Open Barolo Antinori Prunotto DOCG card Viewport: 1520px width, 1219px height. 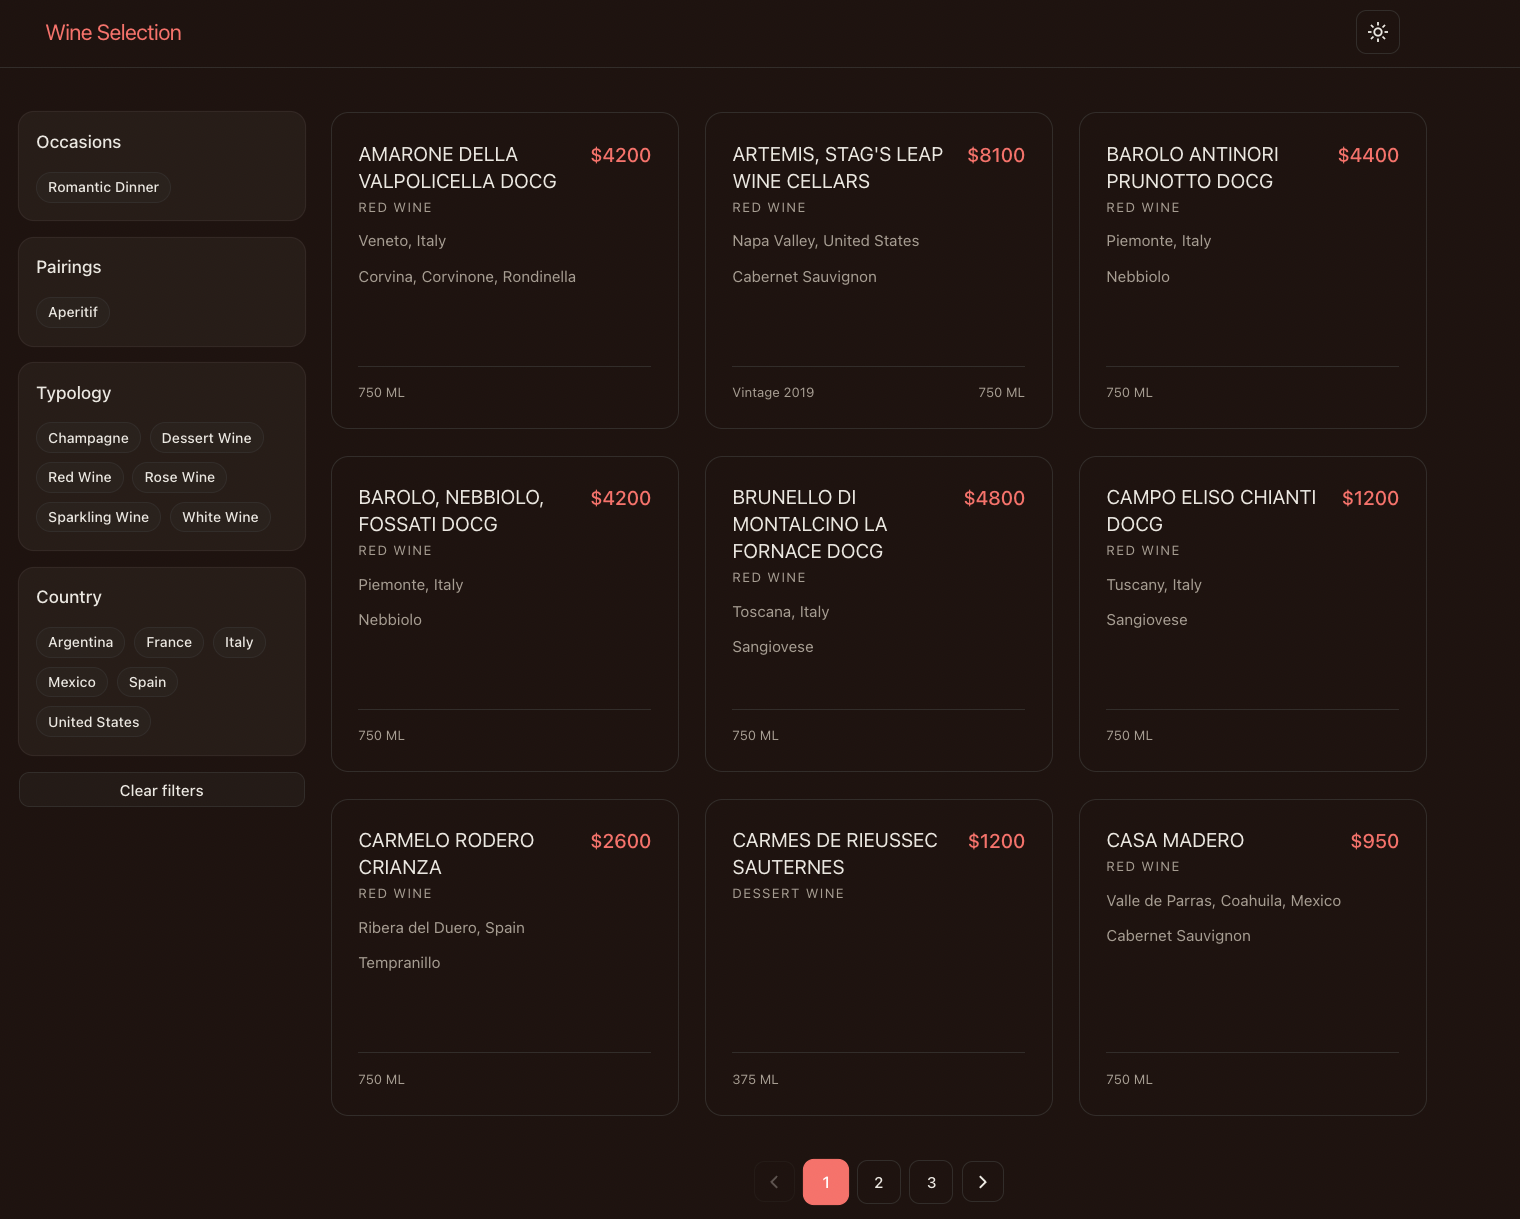[1253, 270]
